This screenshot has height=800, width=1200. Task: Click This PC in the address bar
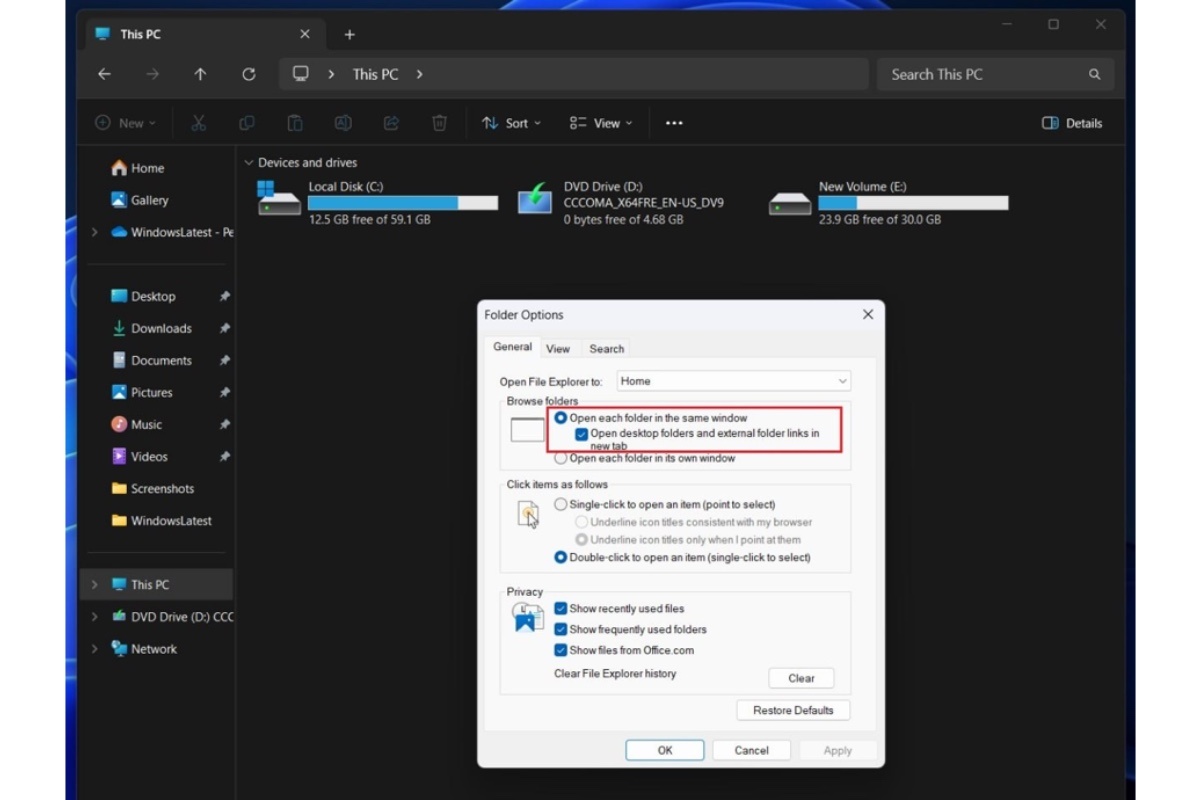coord(375,74)
